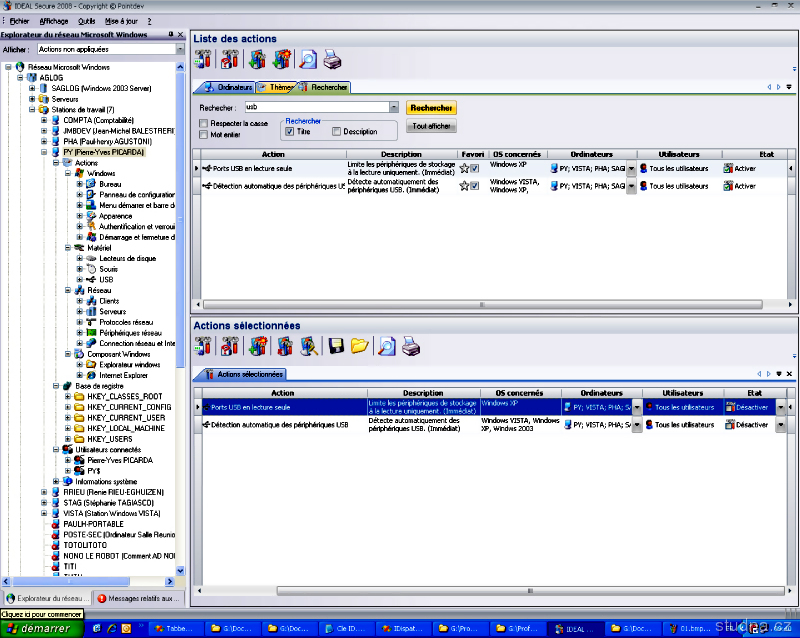This screenshot has width=800, height=638.
Task: Open the Rechercher search term dropdown
Action: (x=394, y=107)
